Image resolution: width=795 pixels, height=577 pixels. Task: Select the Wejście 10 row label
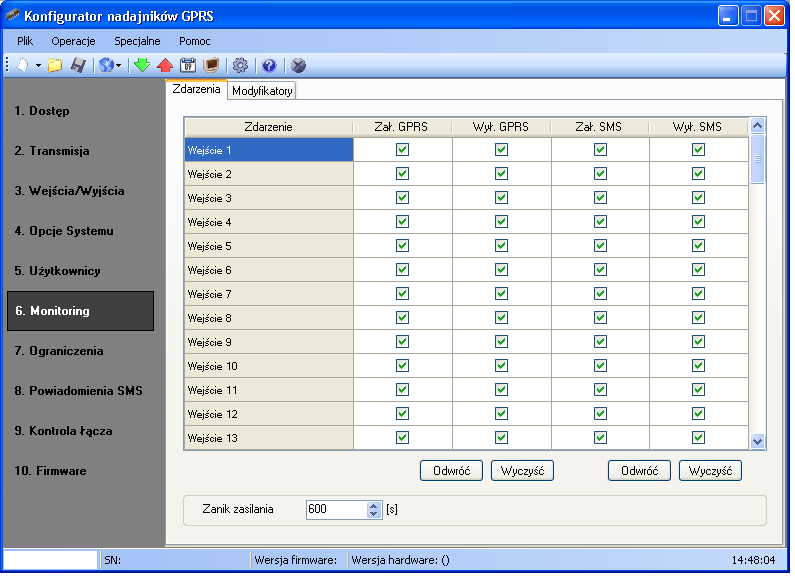coord(269,366)
